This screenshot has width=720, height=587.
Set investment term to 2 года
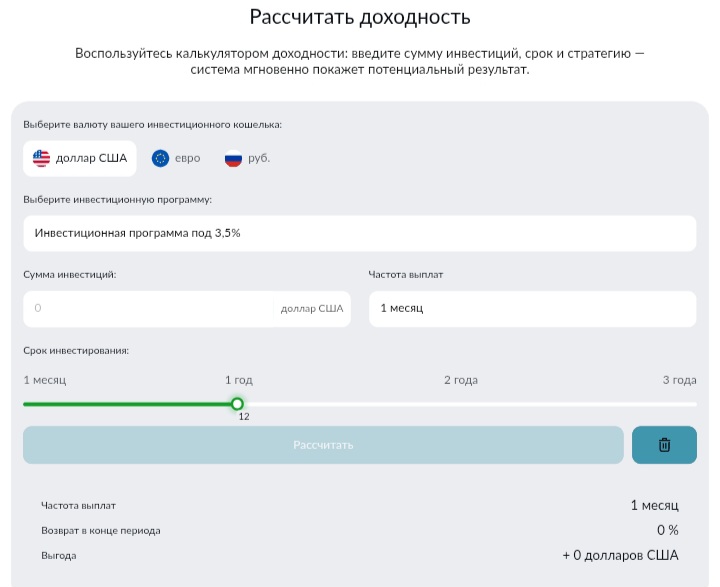point(461,380)
